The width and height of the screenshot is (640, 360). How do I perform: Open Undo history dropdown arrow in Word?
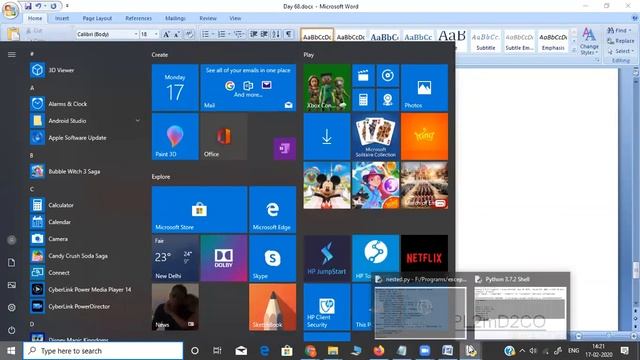pyautogui.click(x=45, y=6)
